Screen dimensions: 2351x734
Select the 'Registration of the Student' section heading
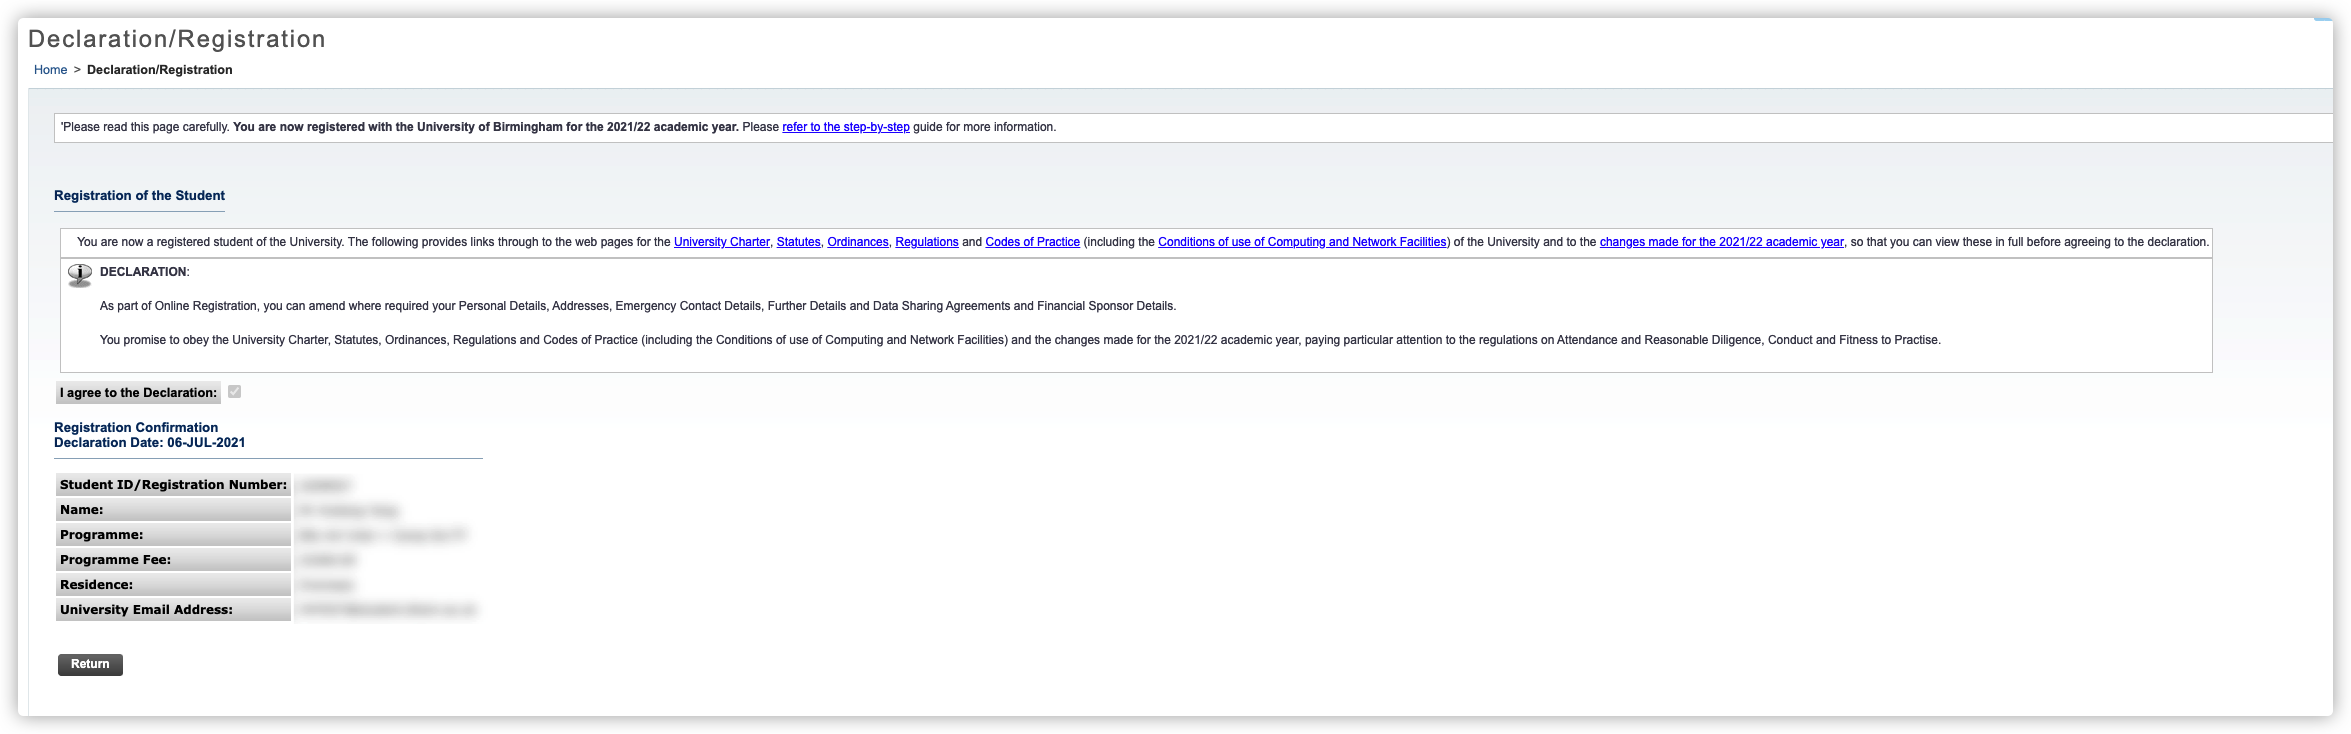coord(139,196)
